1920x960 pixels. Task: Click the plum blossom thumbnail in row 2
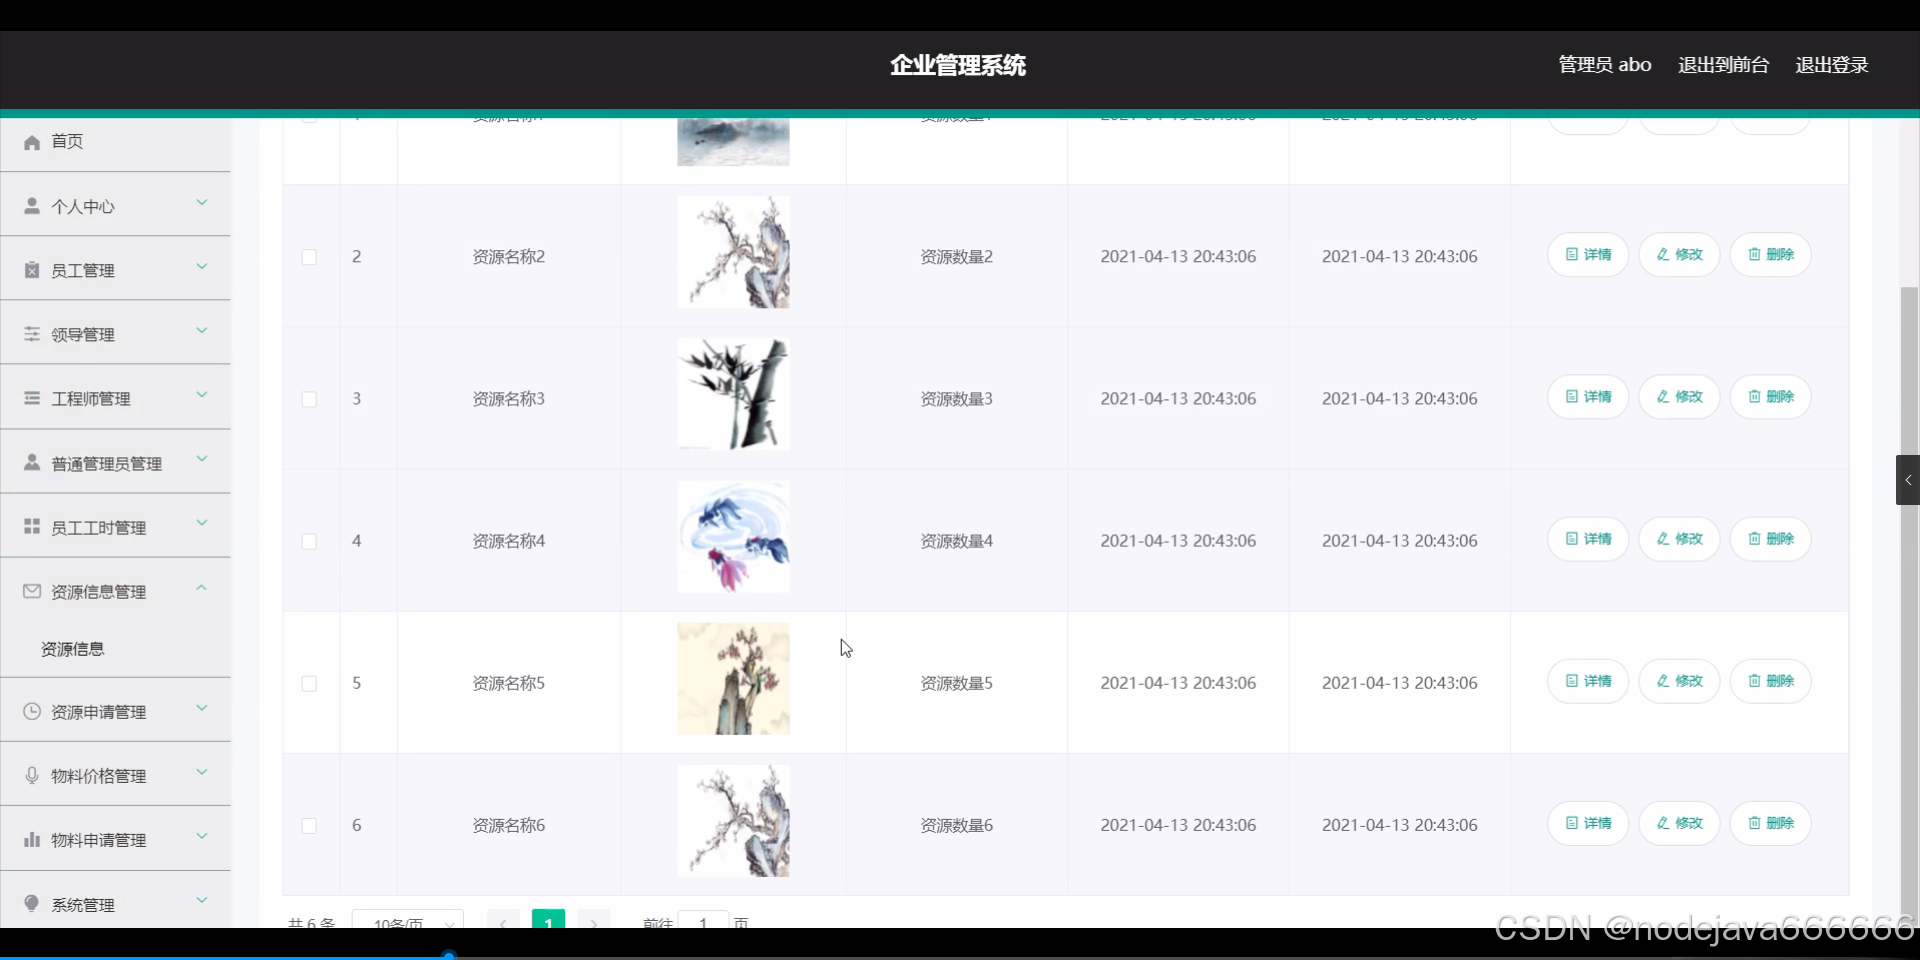(x=733, y=252)
